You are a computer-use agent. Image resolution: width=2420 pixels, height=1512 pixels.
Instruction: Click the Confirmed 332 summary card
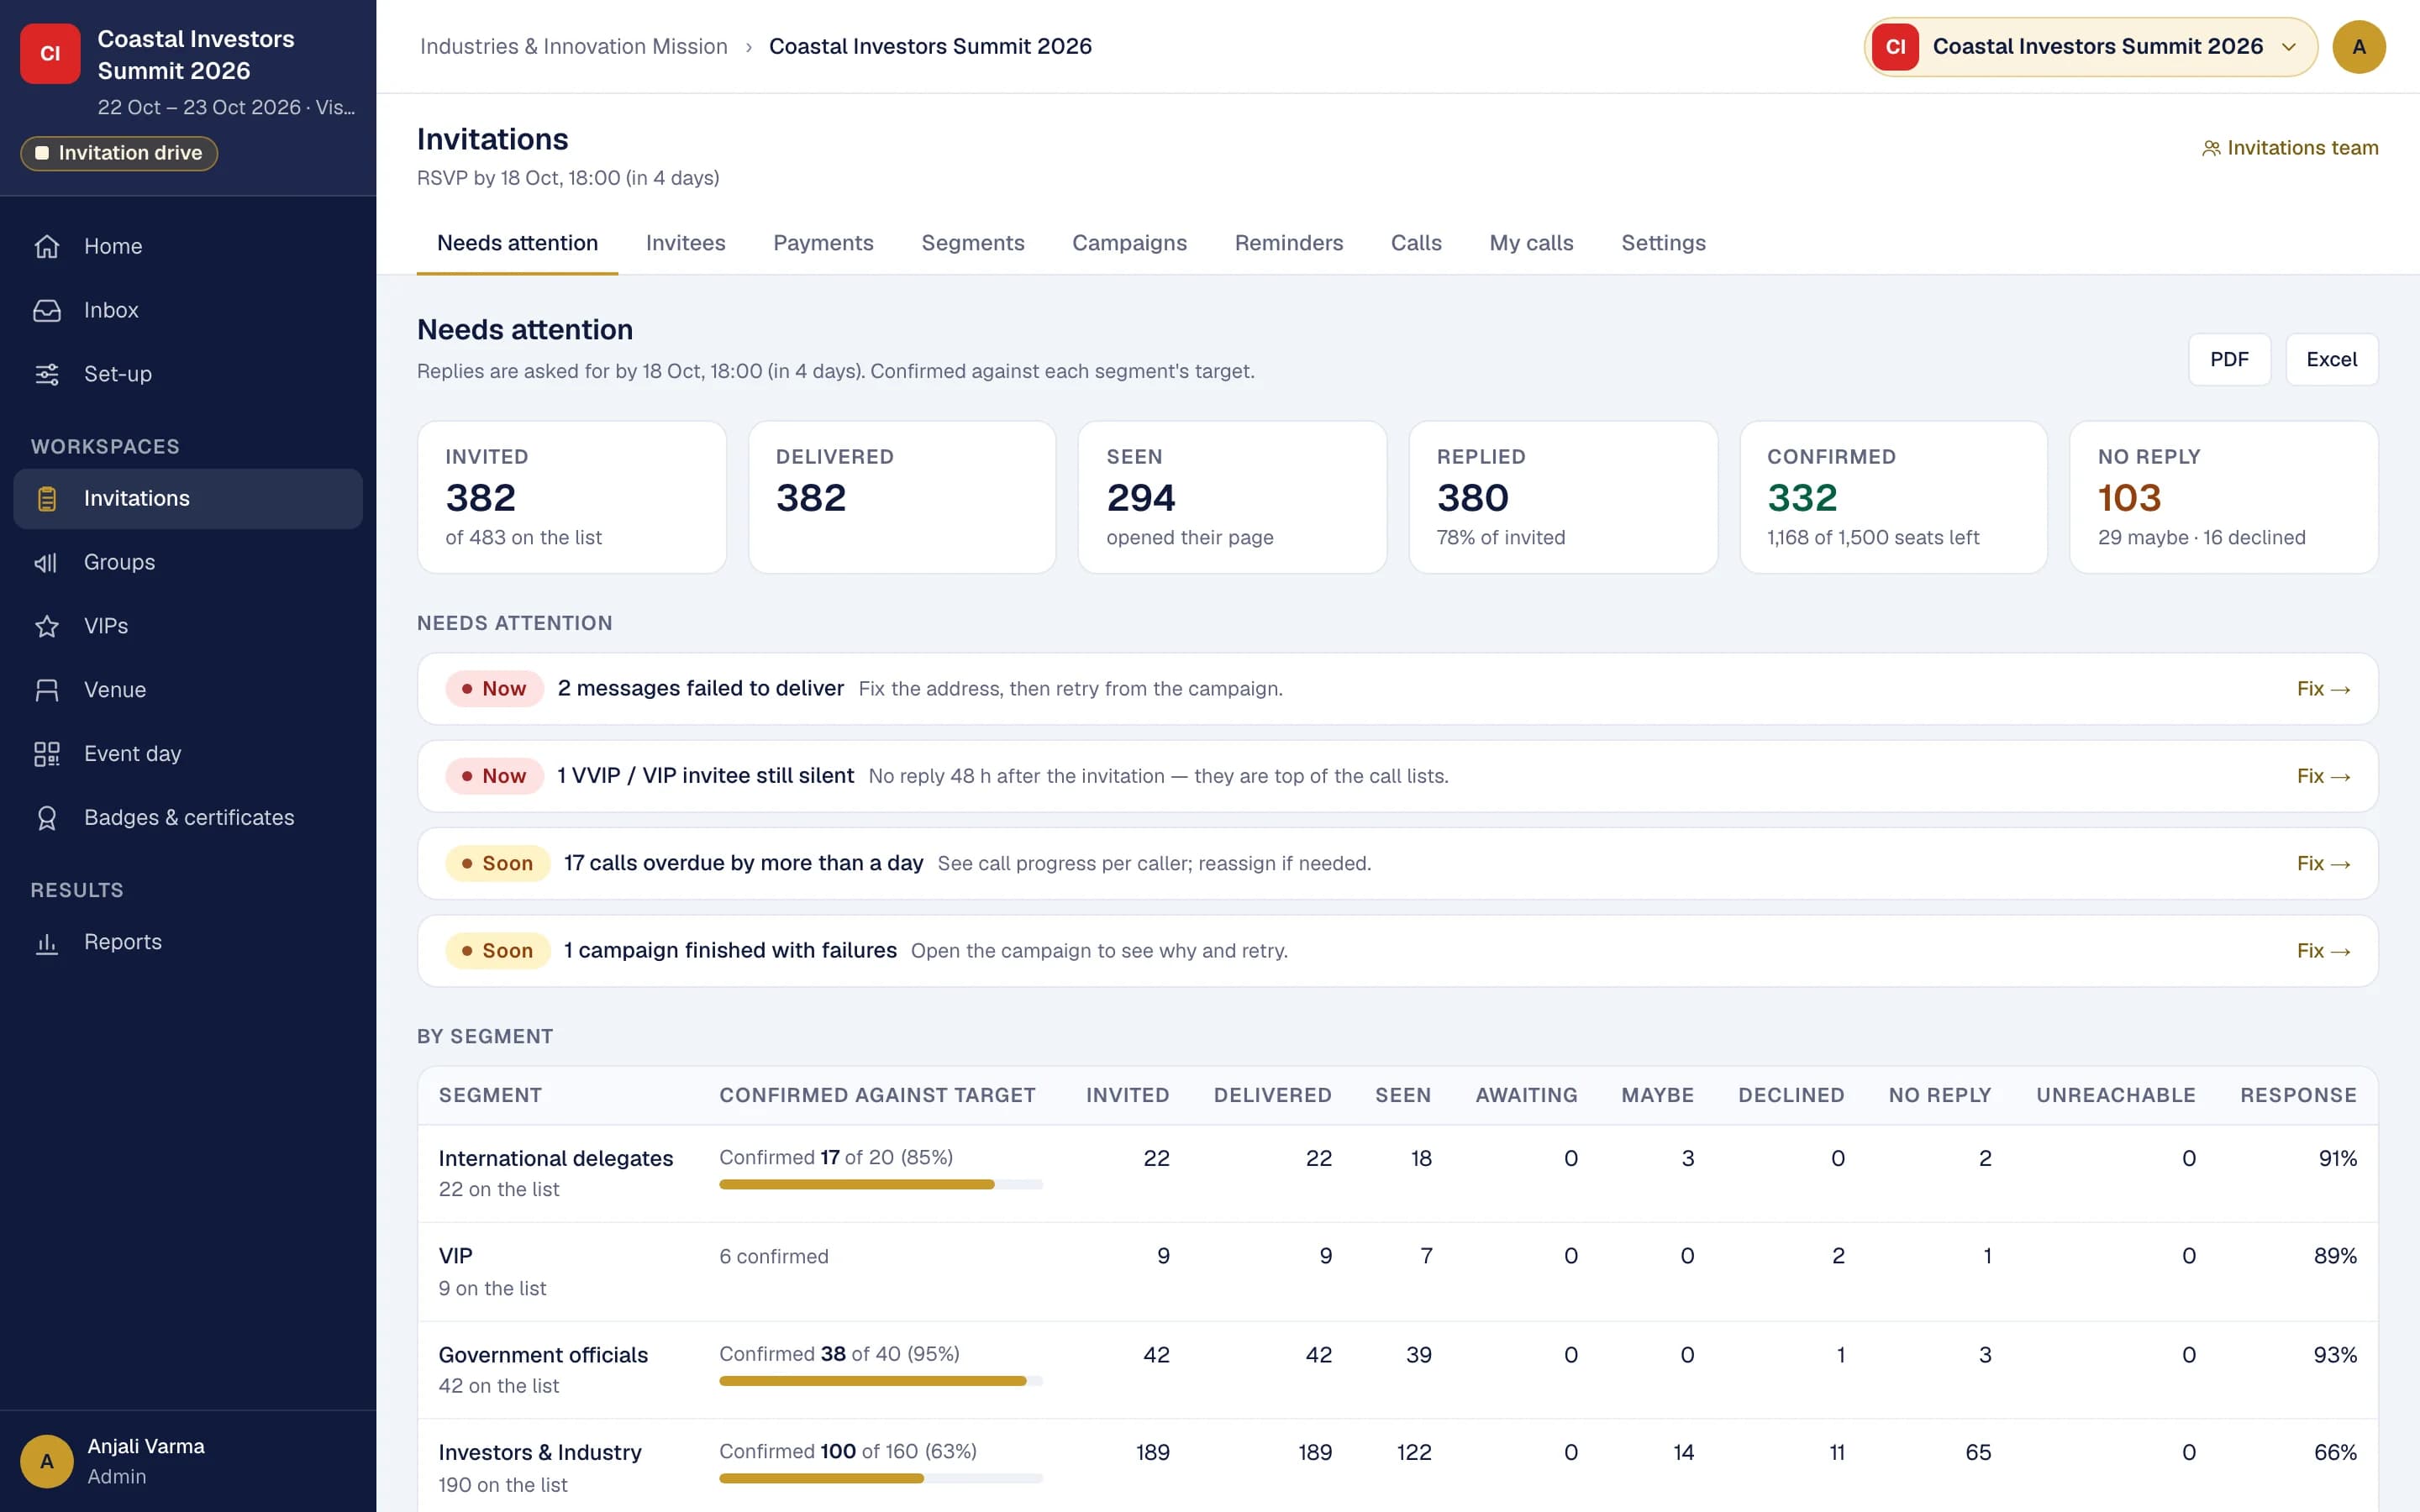[x=1893, y=497]
